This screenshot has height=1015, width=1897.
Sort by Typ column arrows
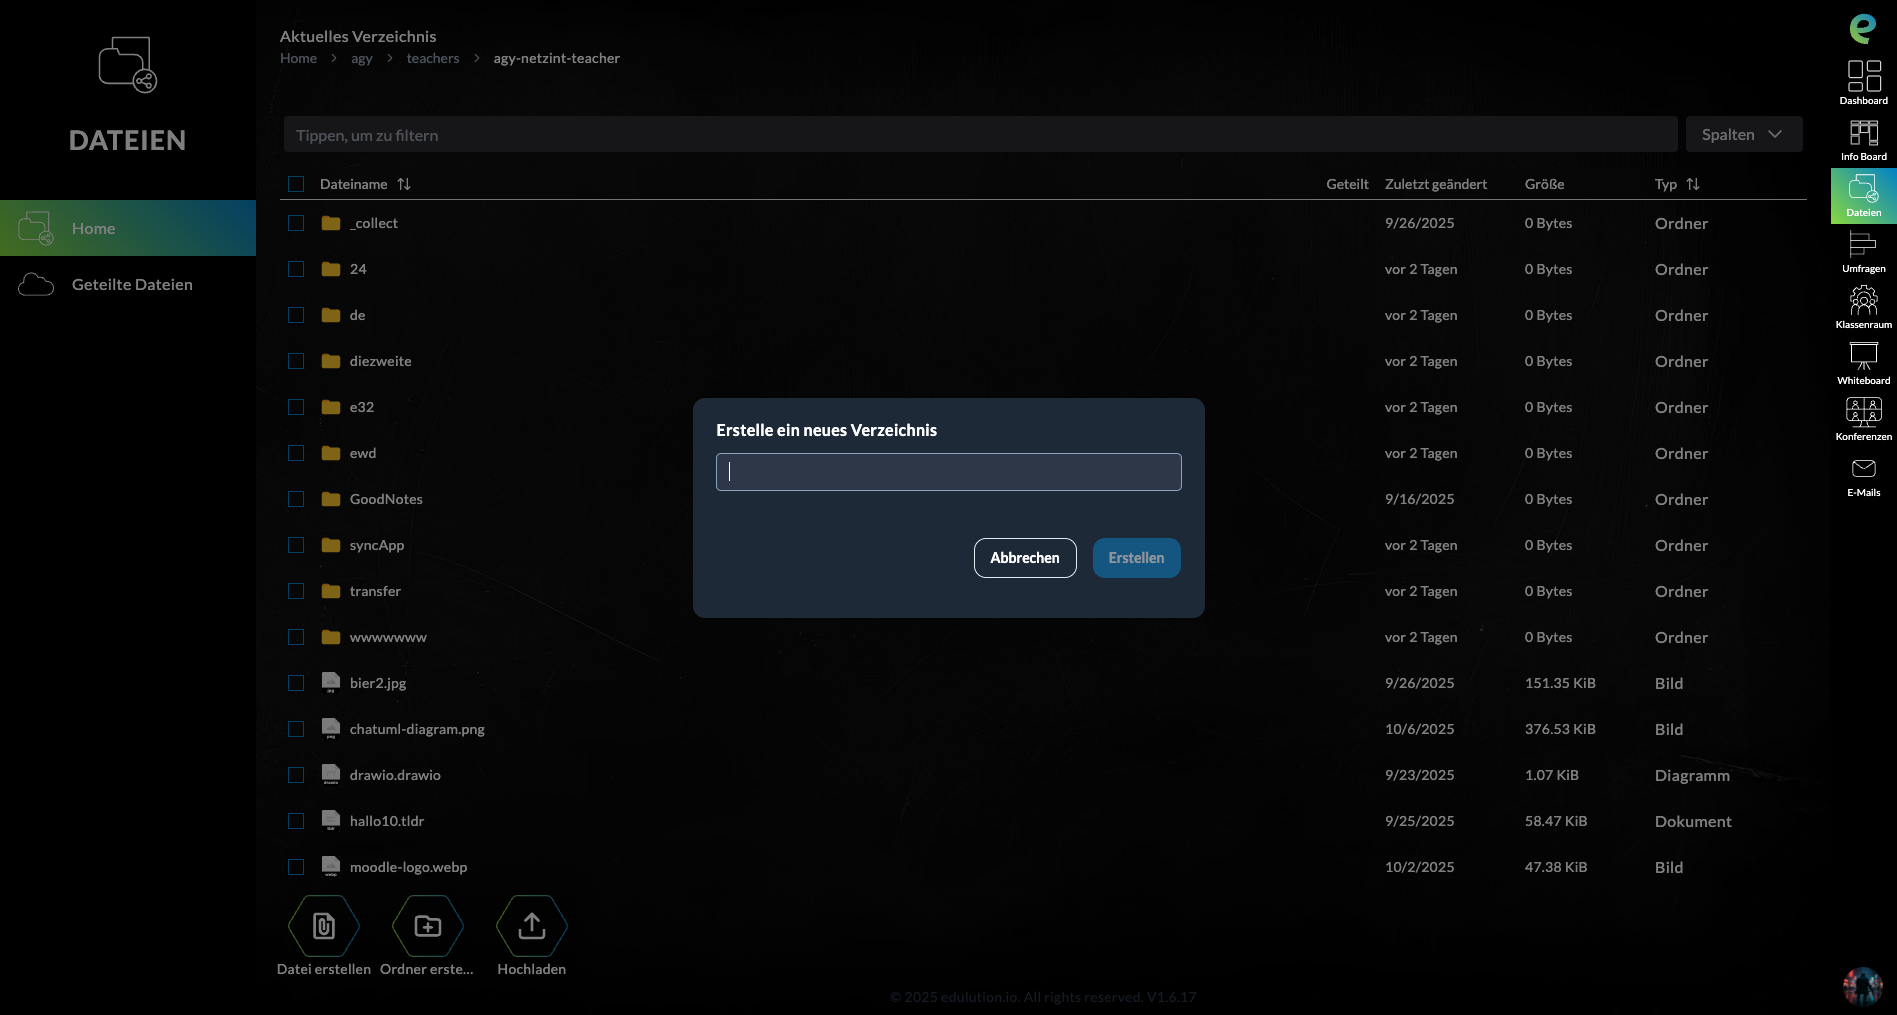1692,184
